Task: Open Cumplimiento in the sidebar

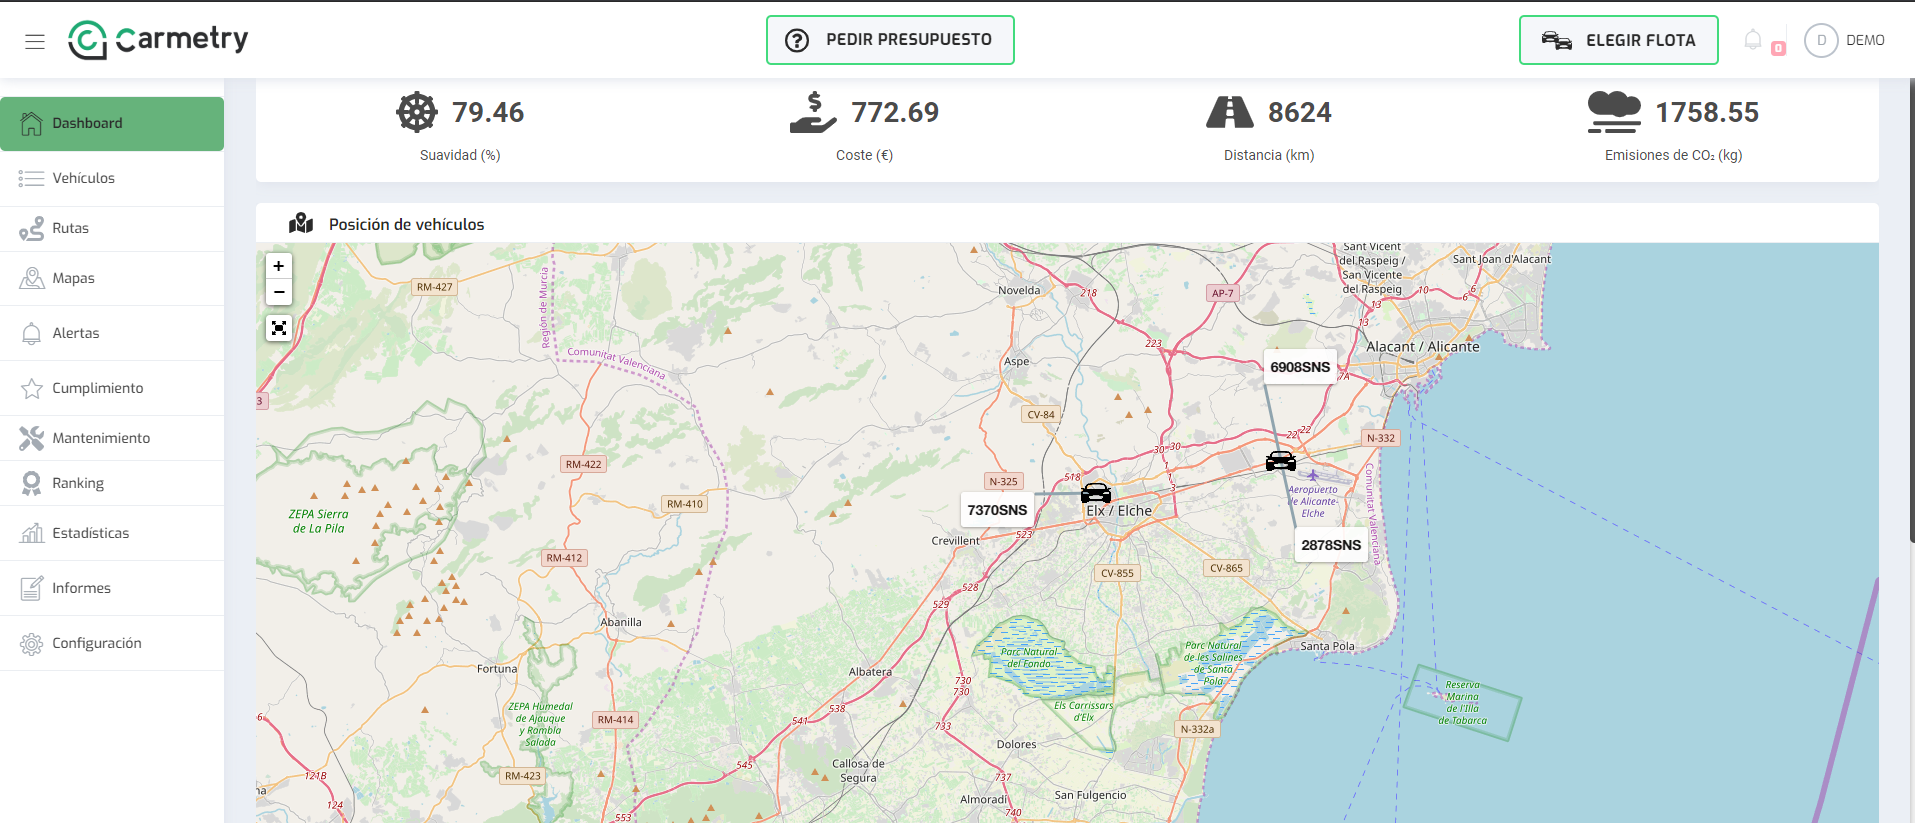Action: (x=112, y=388)
